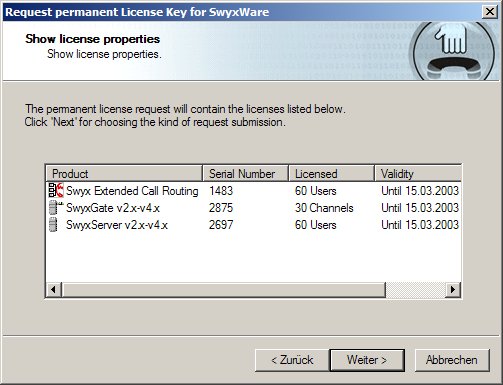Click serial number 2697

tap(221, 225)
